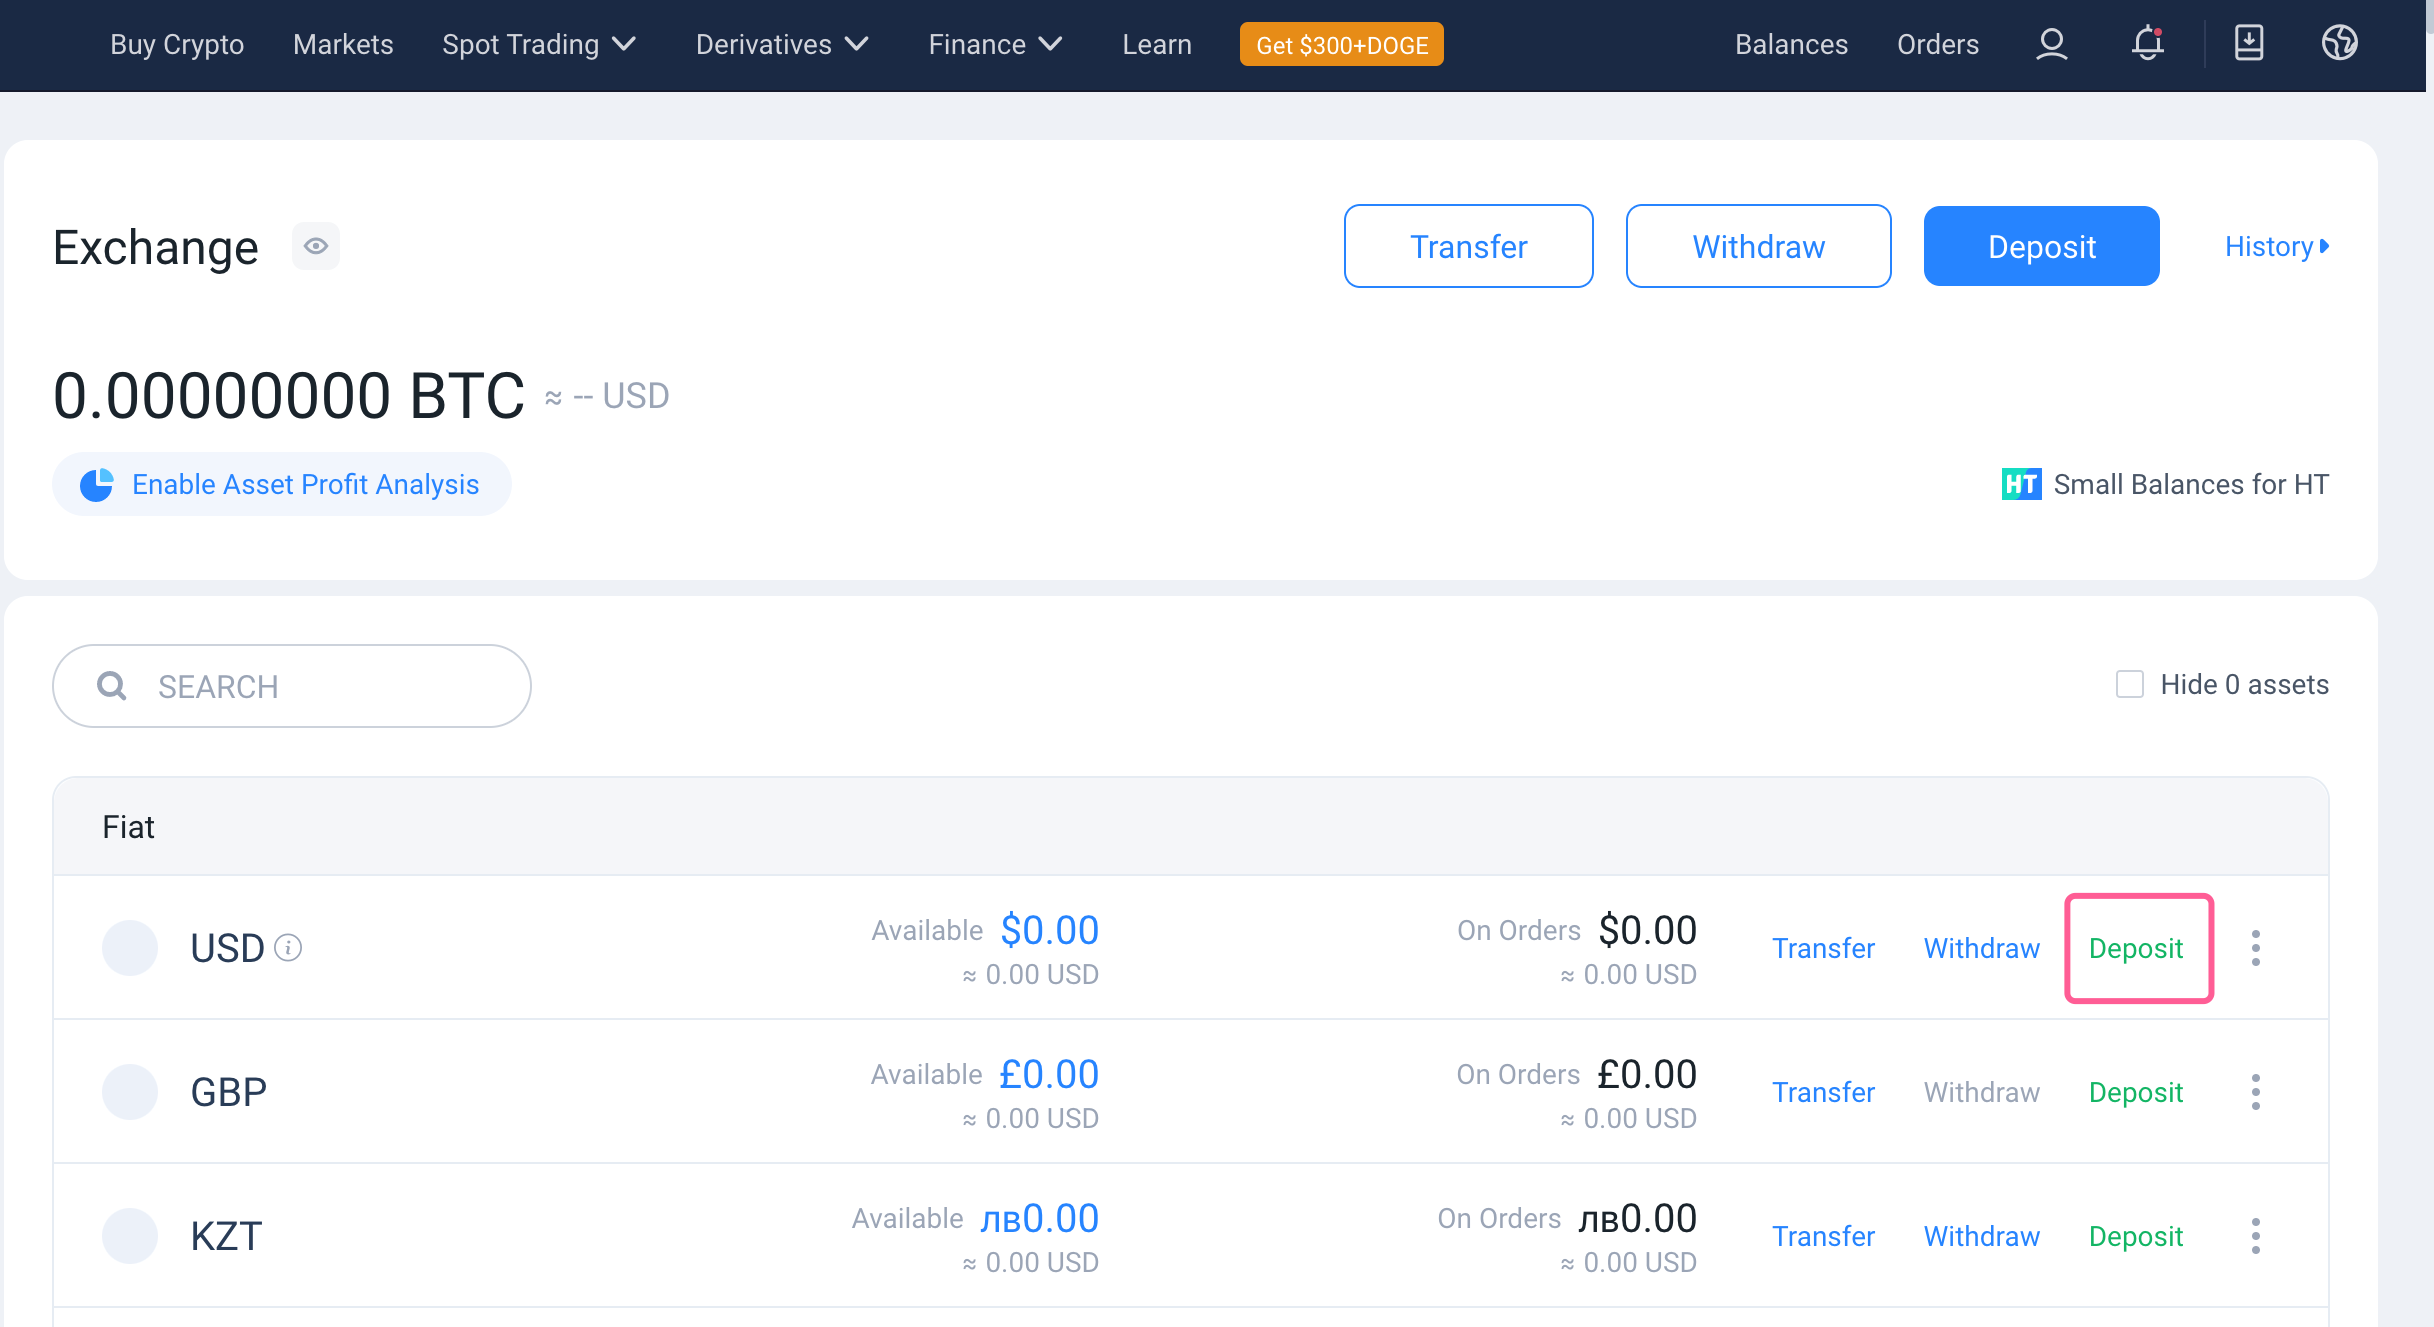Viewport: 2434px width, 1327px height.
Task: Click the History link
Action: pyautogui.click(x=2272, y=247)
